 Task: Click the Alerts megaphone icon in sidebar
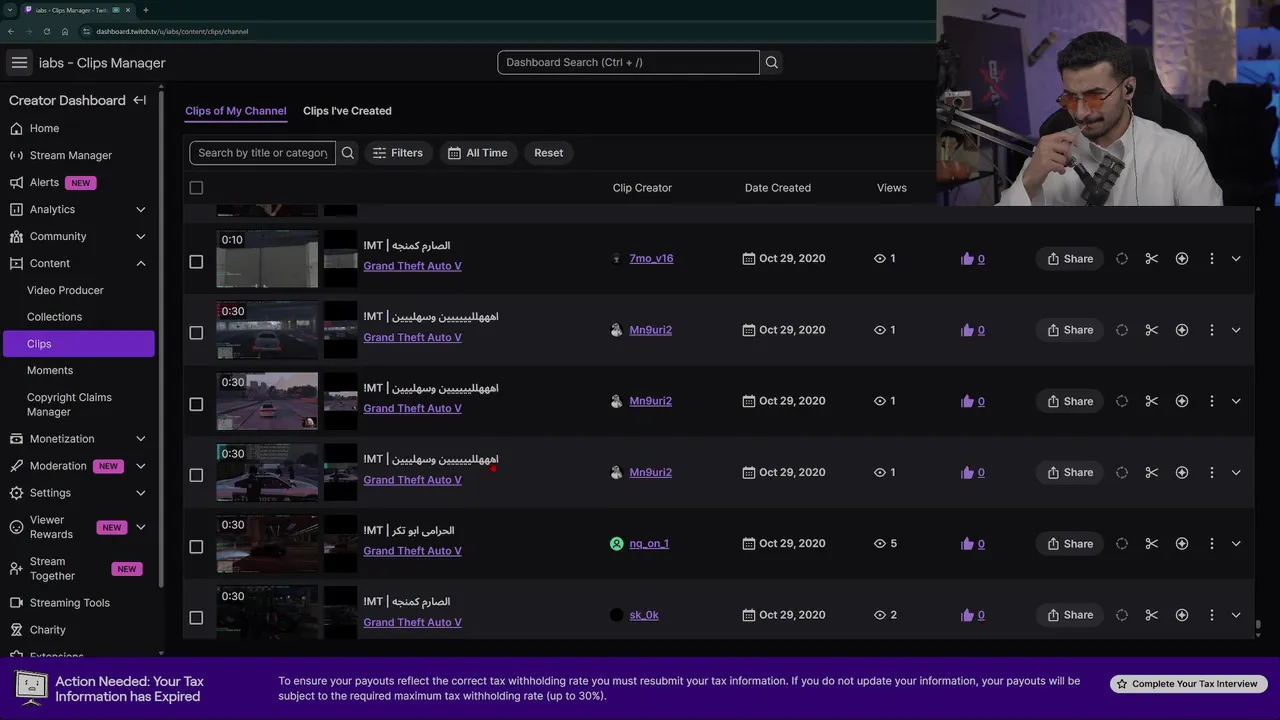pyautogui.click(x=16, y=182)
